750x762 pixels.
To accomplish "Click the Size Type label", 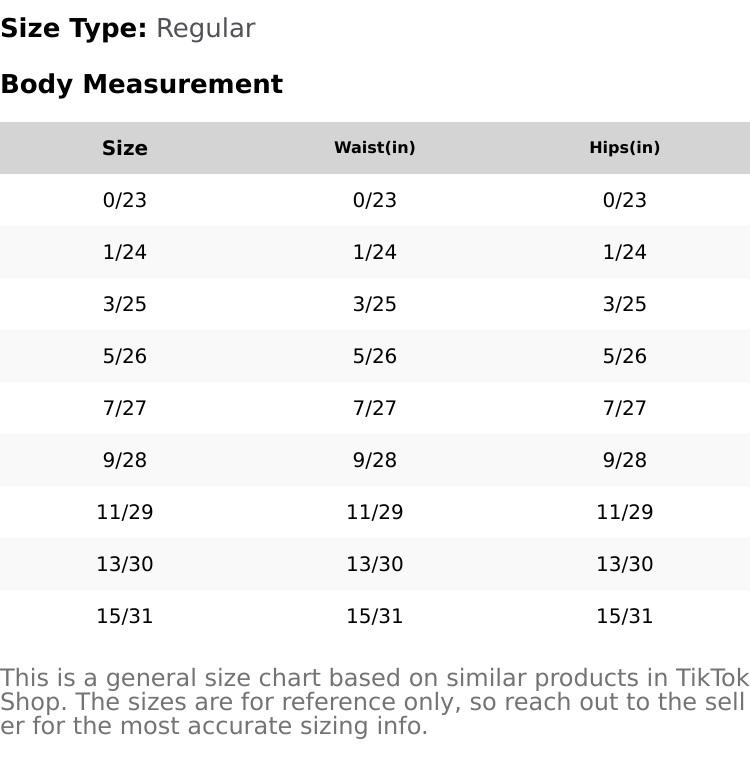I will (x=74, y=28).
